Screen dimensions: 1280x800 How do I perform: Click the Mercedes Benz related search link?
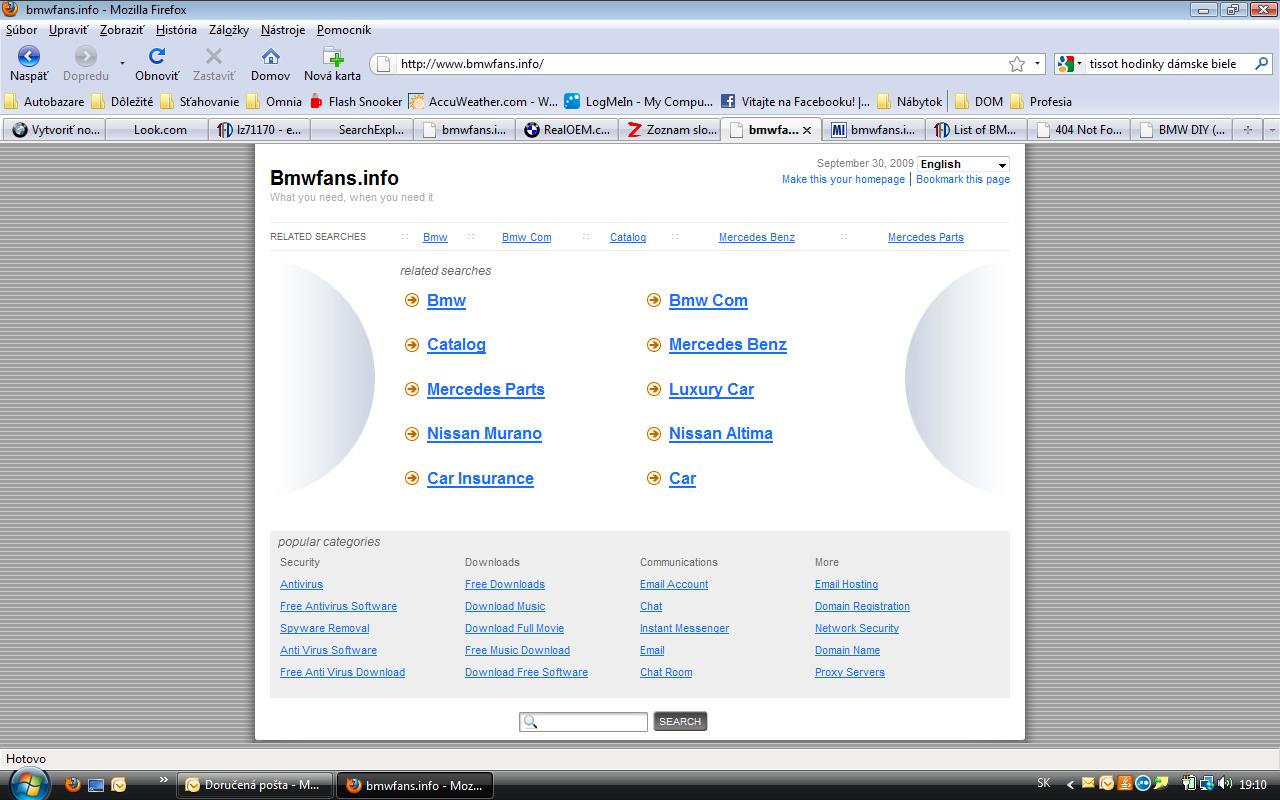click(727, 344)
